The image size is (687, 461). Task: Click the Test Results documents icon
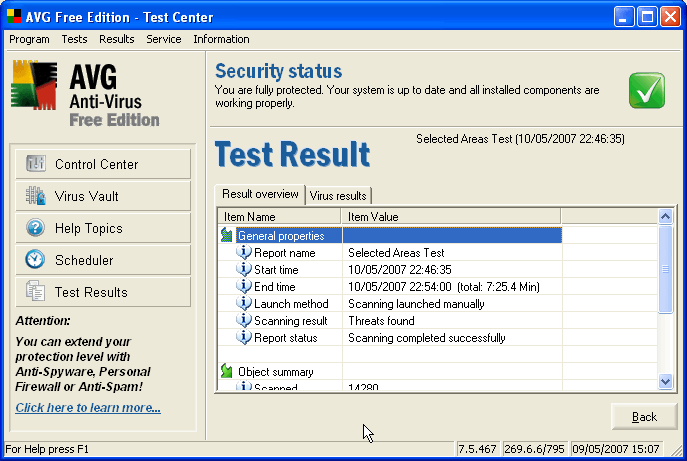point(35,291)
